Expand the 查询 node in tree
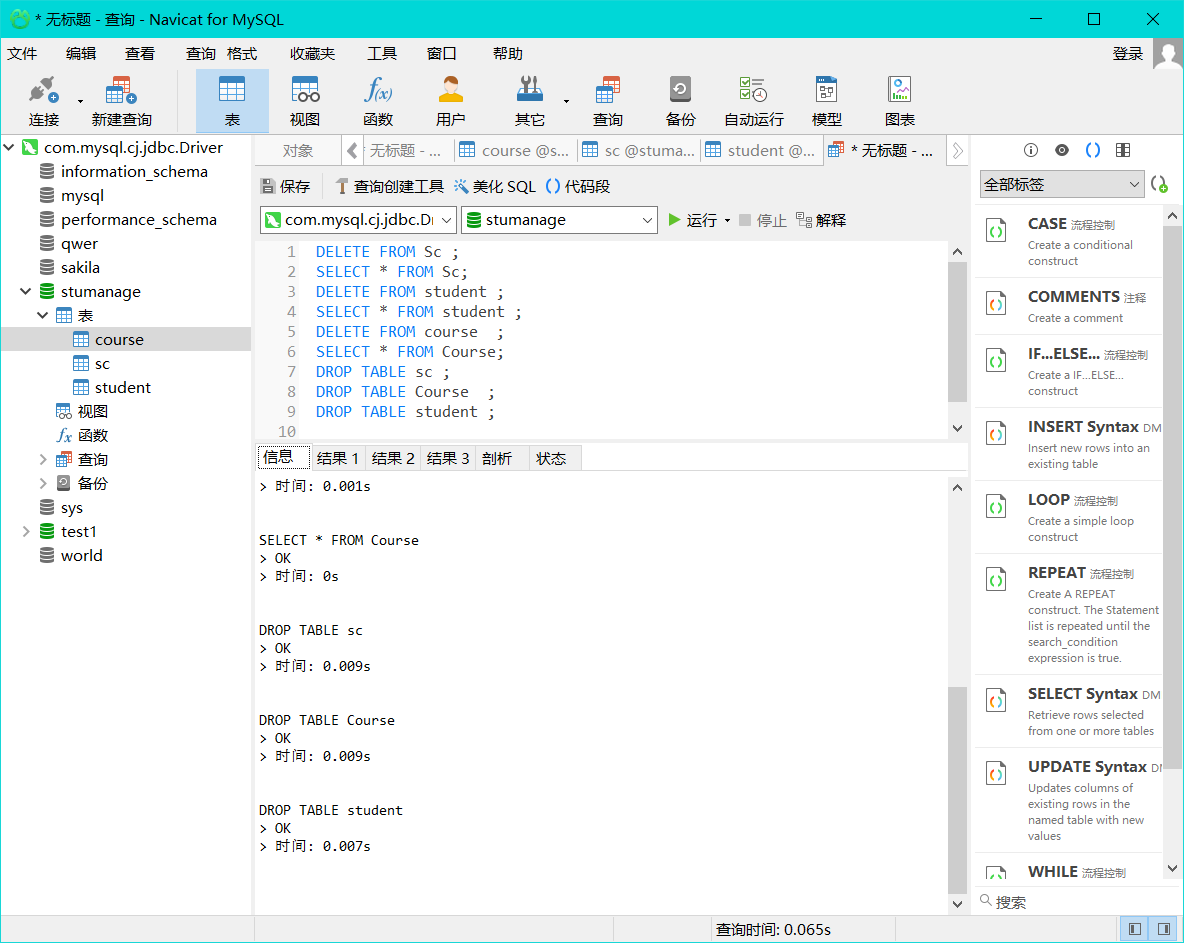 pyautogui.click(x=42, y=460)
